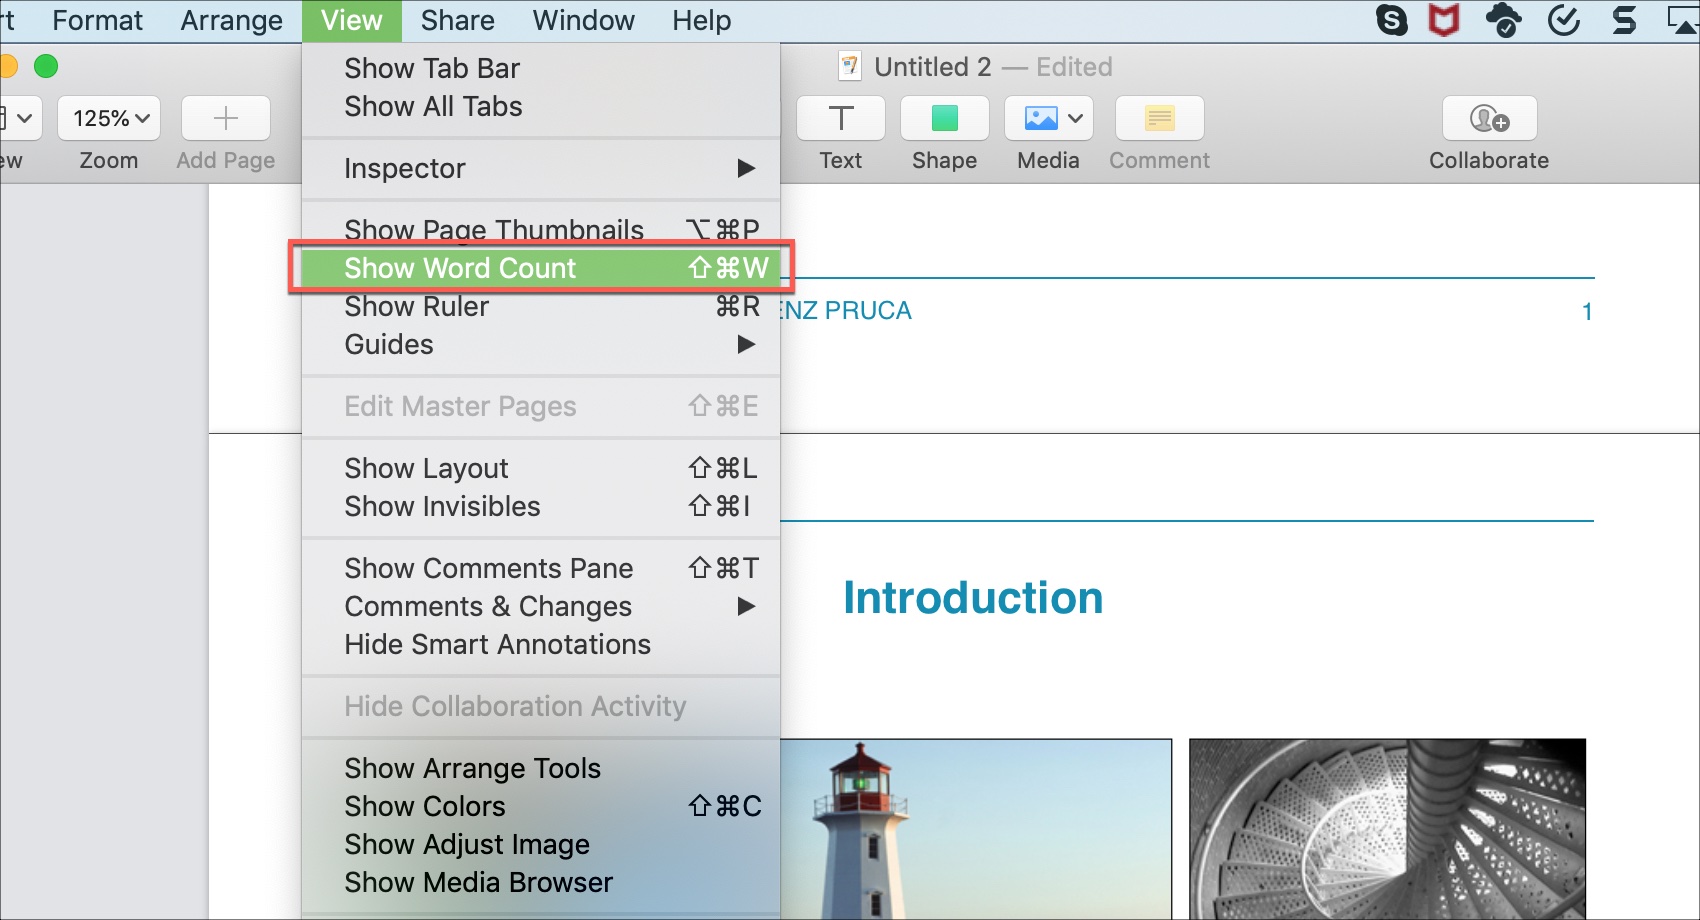
Task: Click the Untitled 2 document title
Action: pos(932,67)
